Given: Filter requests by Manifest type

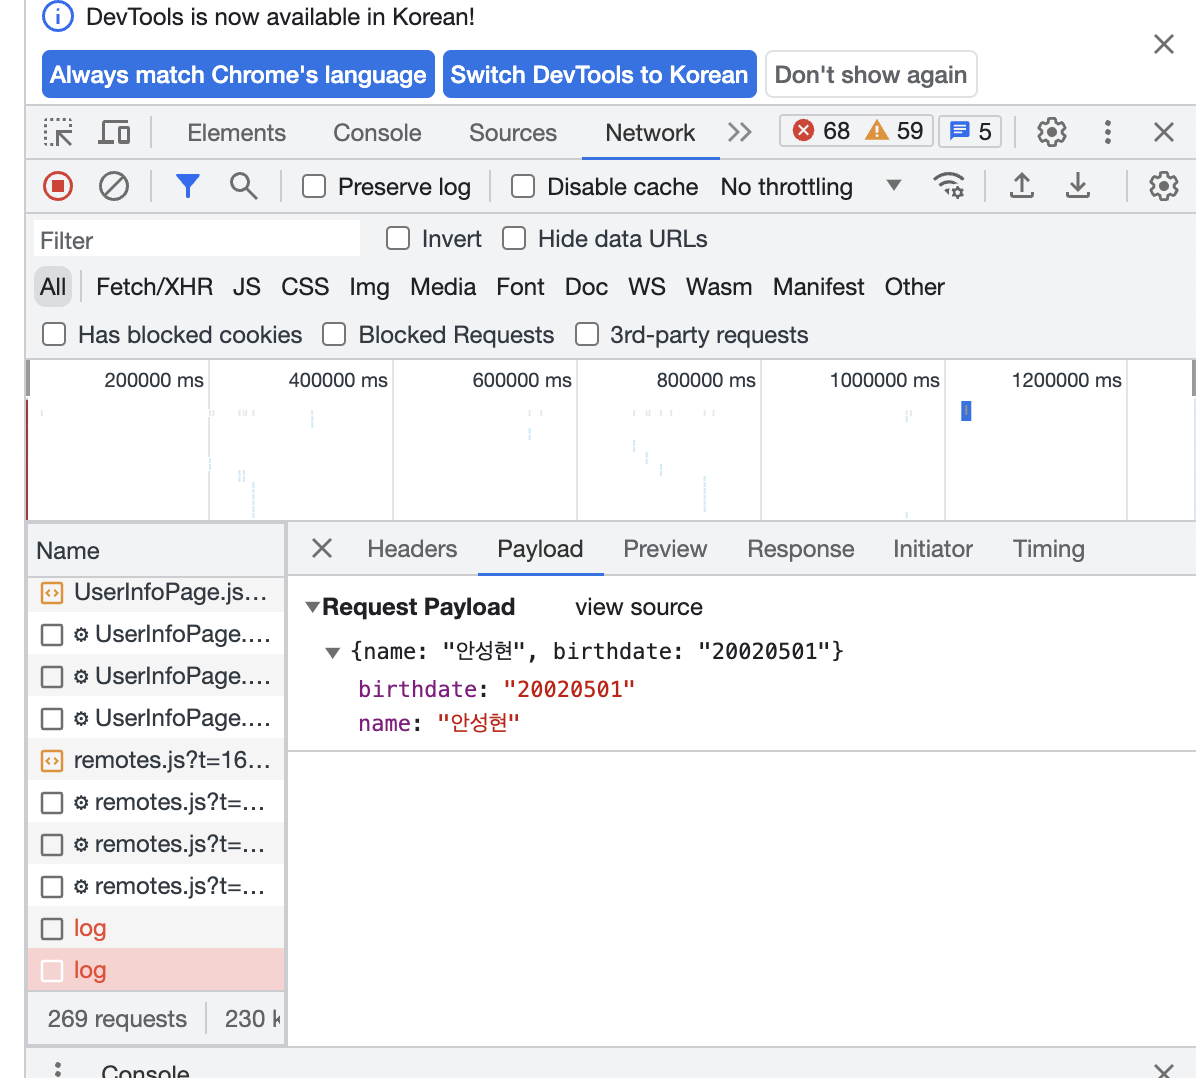Looking at the screenshot, I should (x=818, y=287).
